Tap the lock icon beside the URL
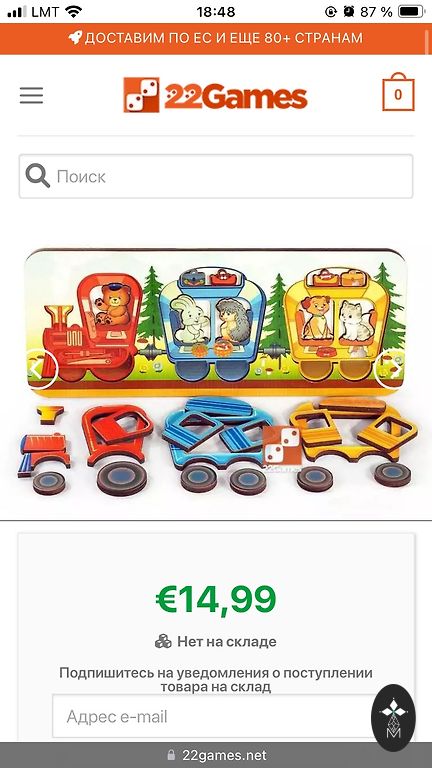 [x=171, y=755]
